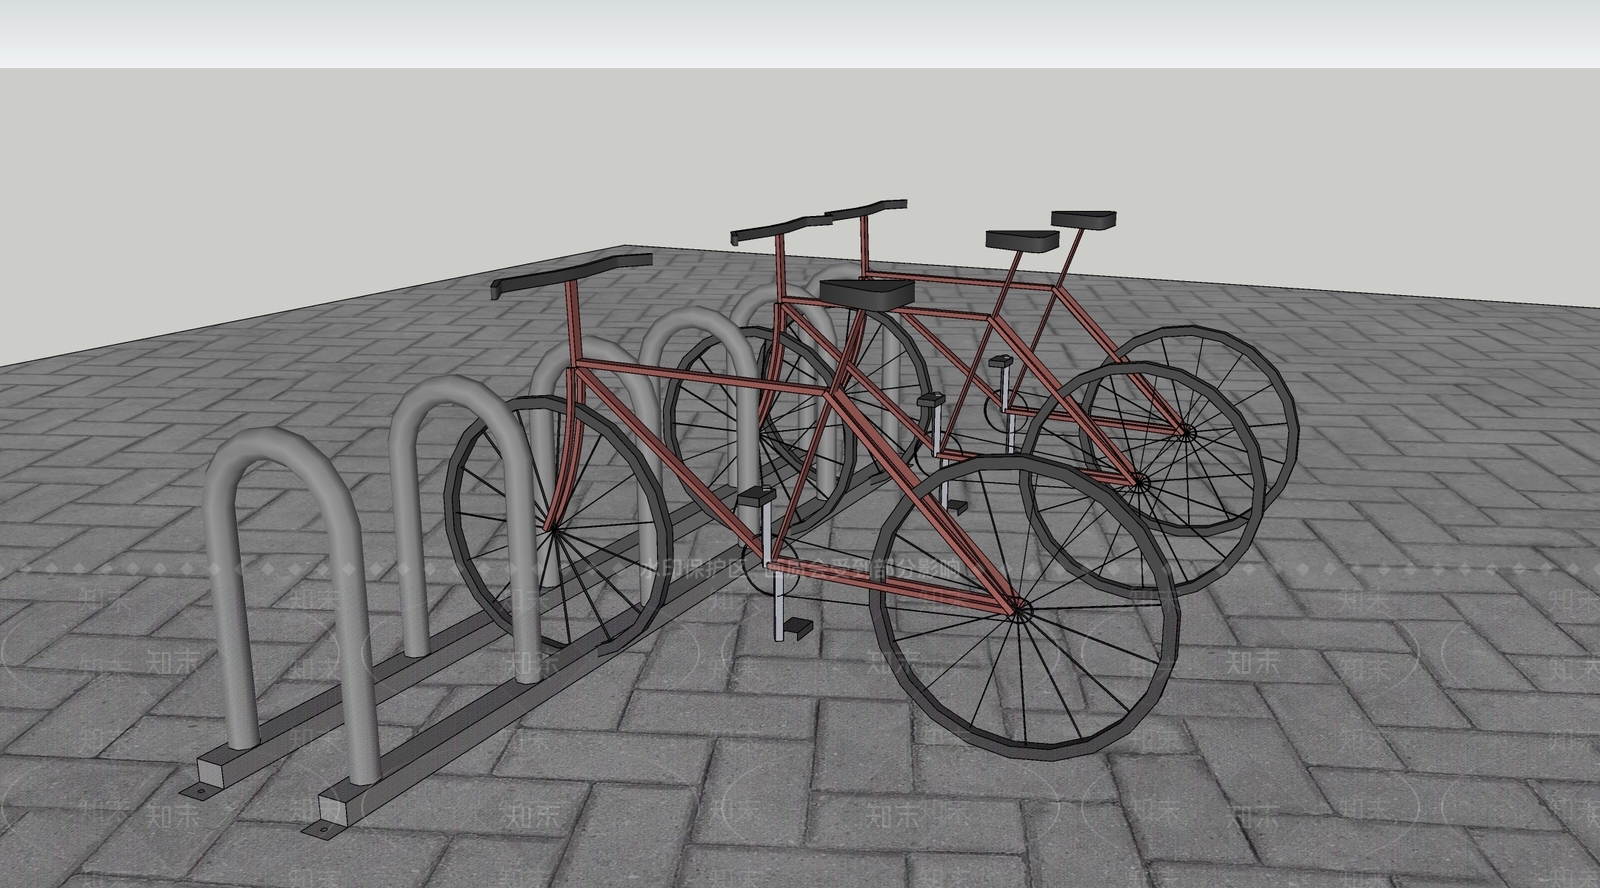Select the middle bicycle's rear wheel
This screenshot has width=1600, height=888.
(1143, 480)
